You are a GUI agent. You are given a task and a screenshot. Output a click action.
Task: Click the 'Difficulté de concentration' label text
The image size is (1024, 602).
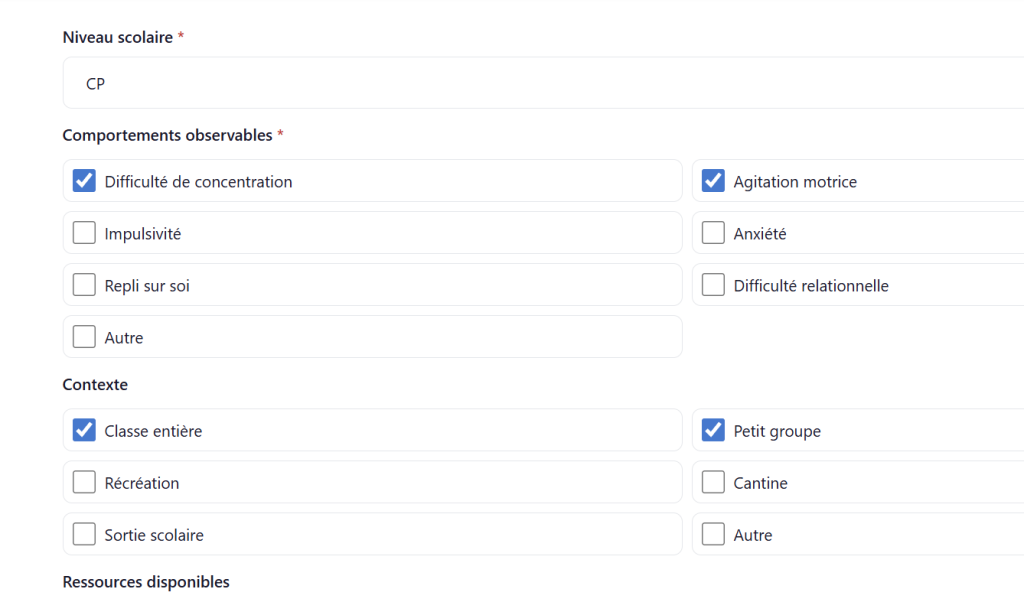coord(198,182)
